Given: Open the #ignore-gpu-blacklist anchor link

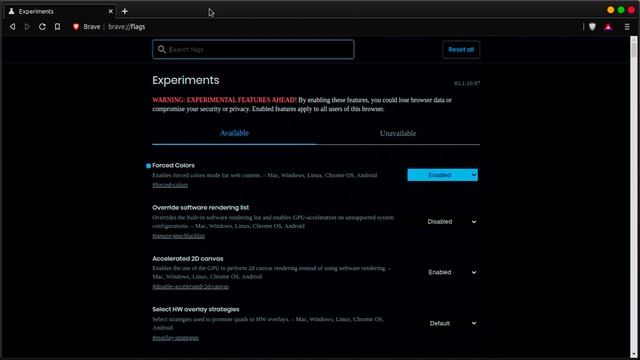Looking at the screenshot, I should [x=178, y=236].
